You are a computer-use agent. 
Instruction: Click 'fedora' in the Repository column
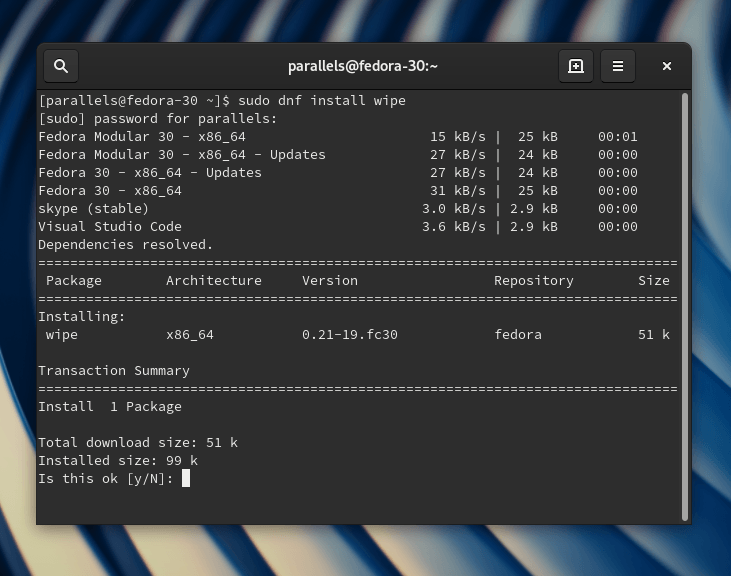pyautogui.click(x=518, y=335)
